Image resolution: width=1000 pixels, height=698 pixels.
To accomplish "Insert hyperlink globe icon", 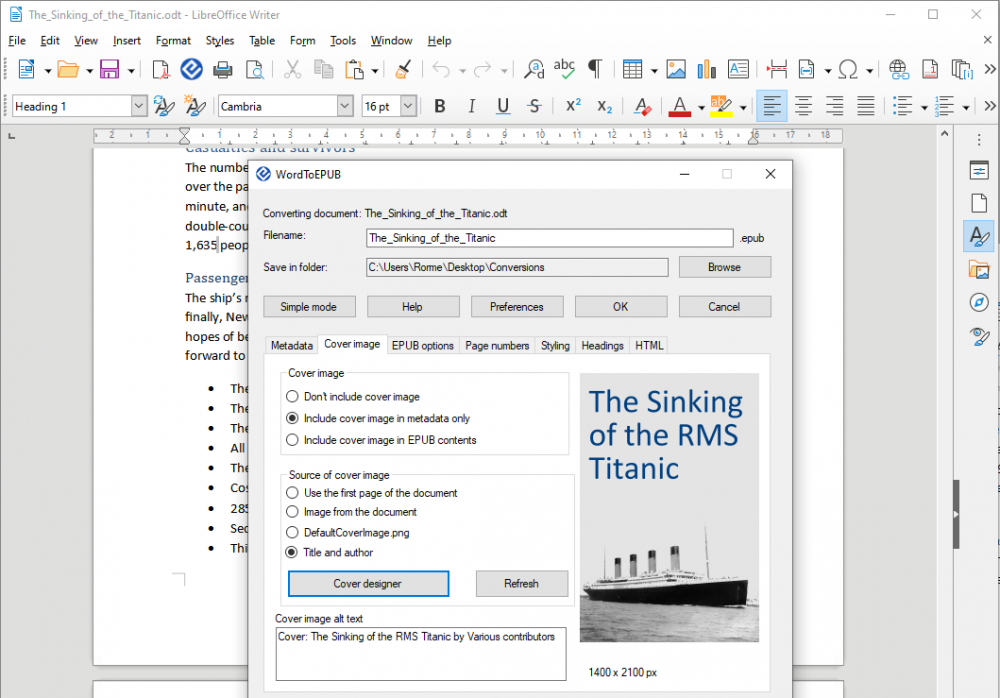I will [899, 69].
